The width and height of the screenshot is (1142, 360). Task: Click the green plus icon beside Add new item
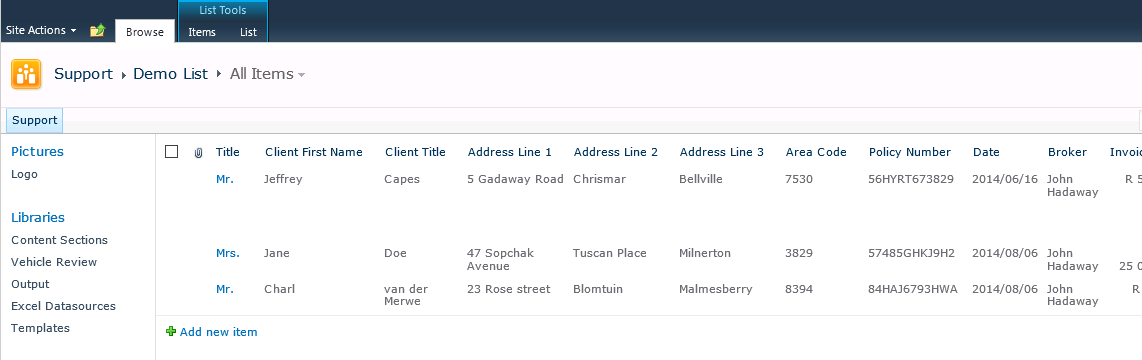click(x=171, y=332)
